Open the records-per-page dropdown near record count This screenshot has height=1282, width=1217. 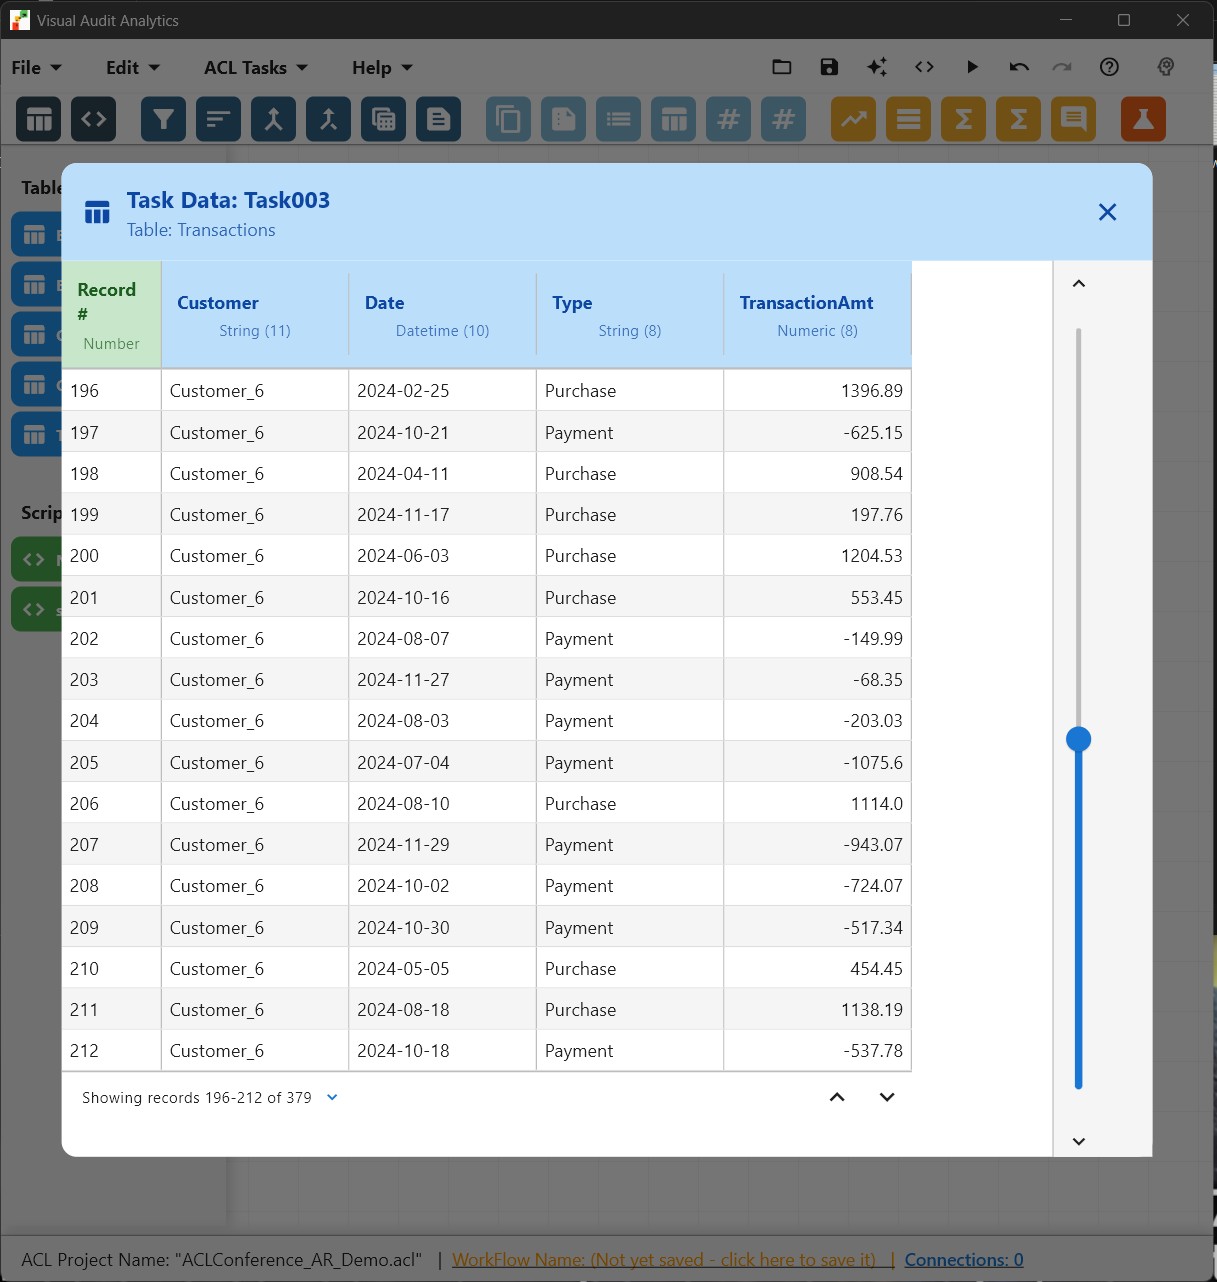click(x=332, y=1097)
